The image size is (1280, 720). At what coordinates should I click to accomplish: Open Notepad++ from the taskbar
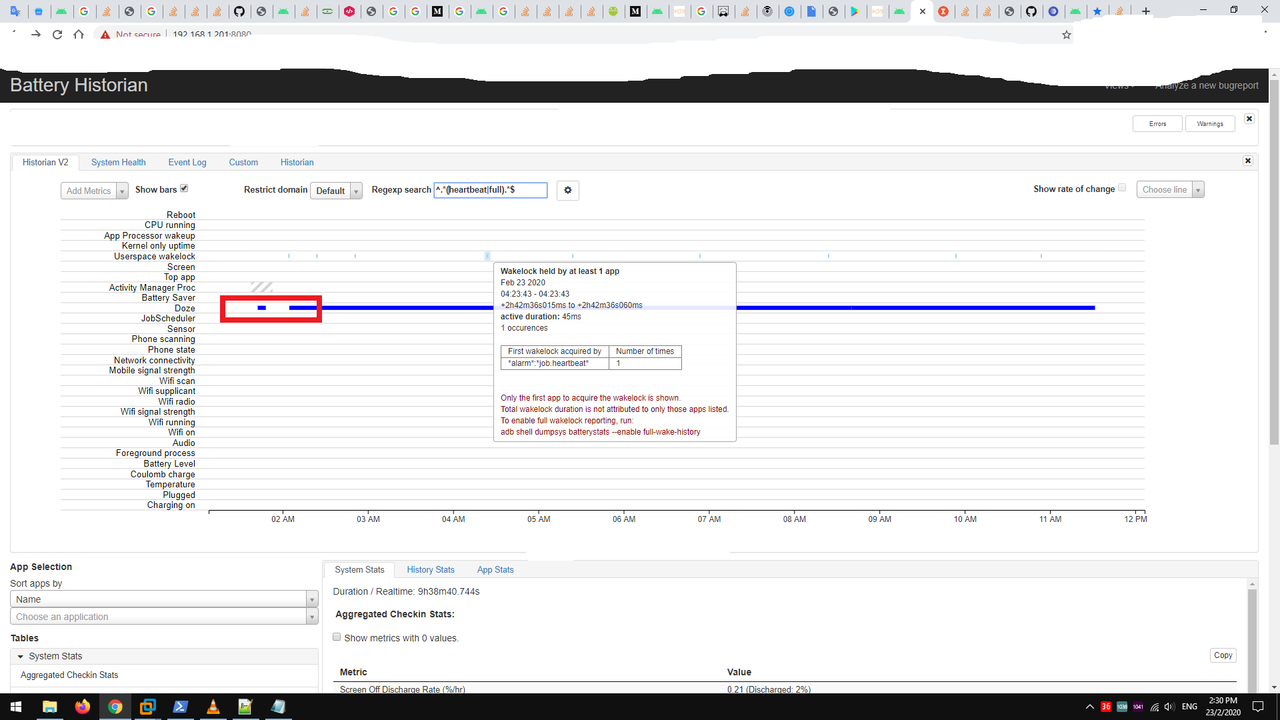pos(245,706)
